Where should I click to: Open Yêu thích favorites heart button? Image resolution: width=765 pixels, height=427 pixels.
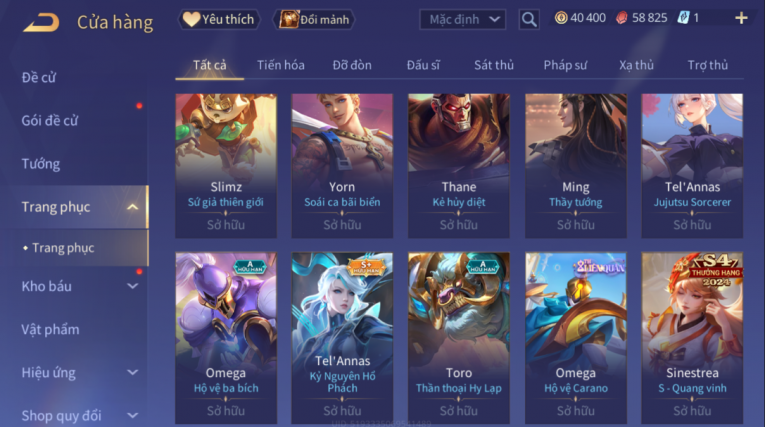pos(219,20)
